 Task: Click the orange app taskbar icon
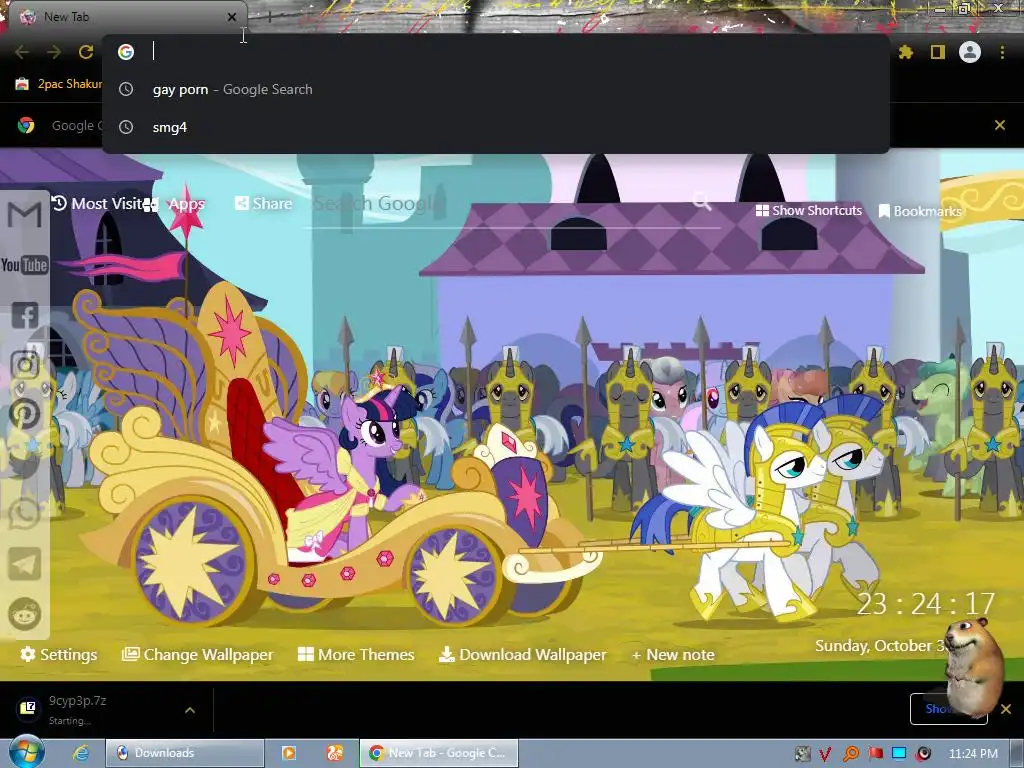pyautogui.click(x=334, y=753)
